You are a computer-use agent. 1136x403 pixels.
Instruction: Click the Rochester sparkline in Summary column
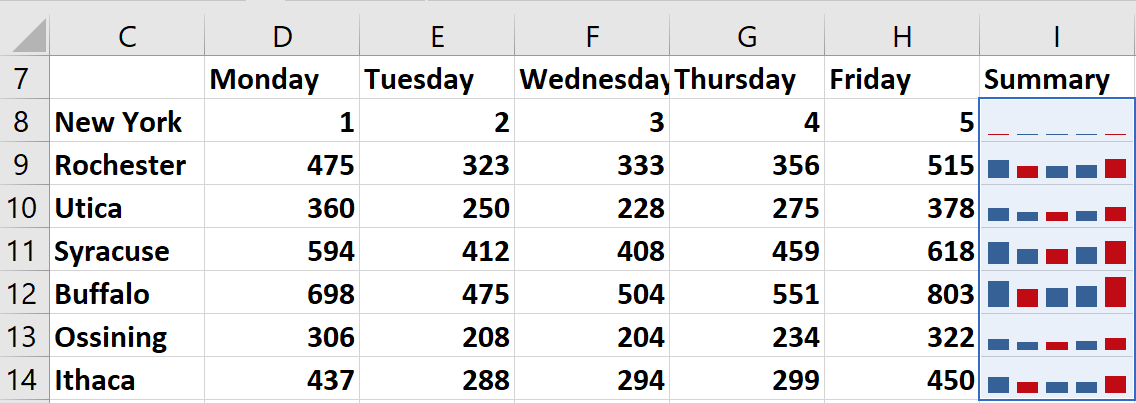pos(1057,166)
